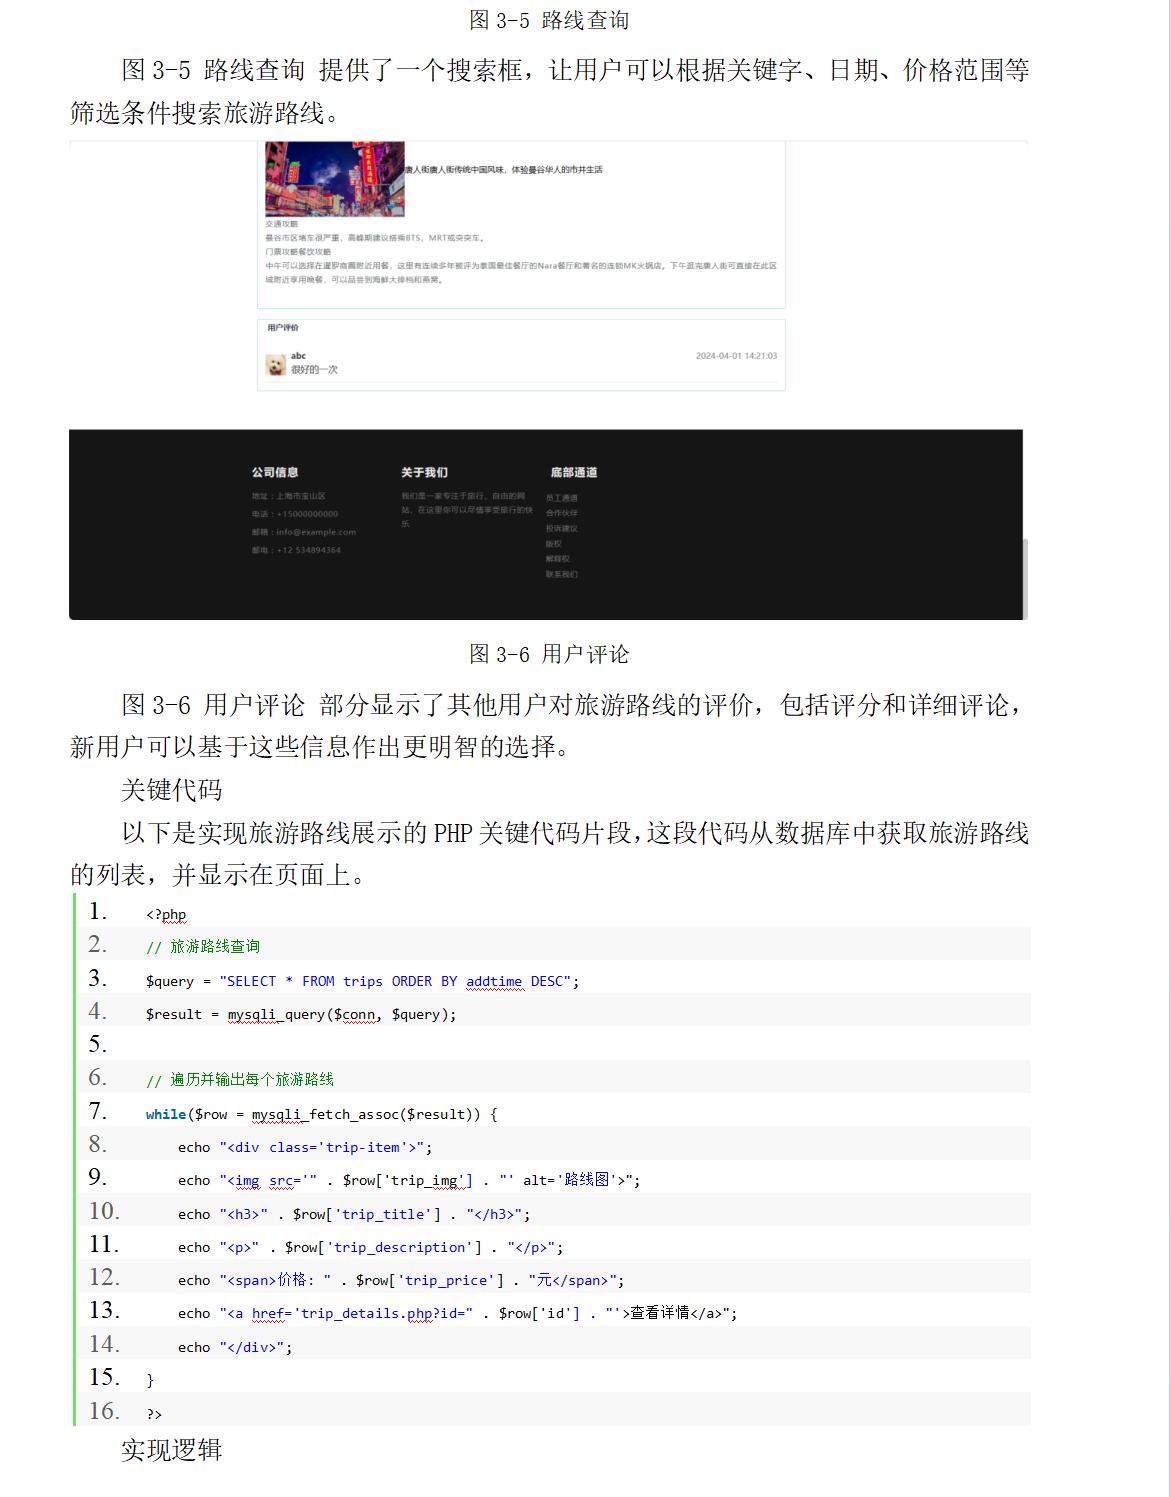
Task: Open the "合作伙伴" footer link
Action: 562,513
